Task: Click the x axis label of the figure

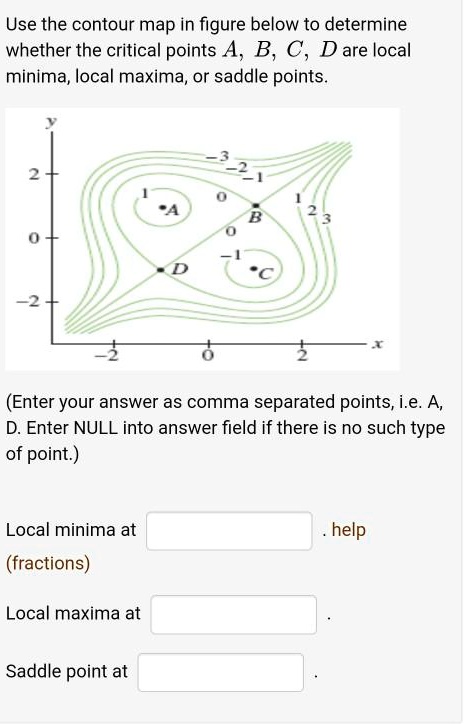Action: (x=378, y=344)
